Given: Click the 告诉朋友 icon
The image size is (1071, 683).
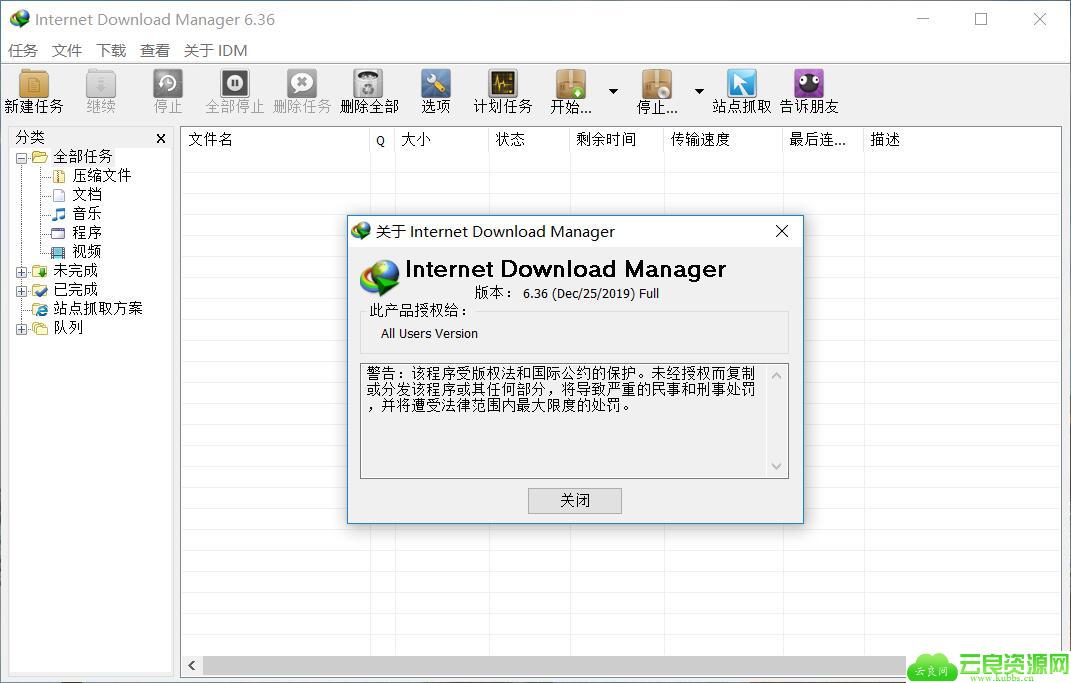Looking at the screenshot, I should pyautogui.click(x=808, y=84).
